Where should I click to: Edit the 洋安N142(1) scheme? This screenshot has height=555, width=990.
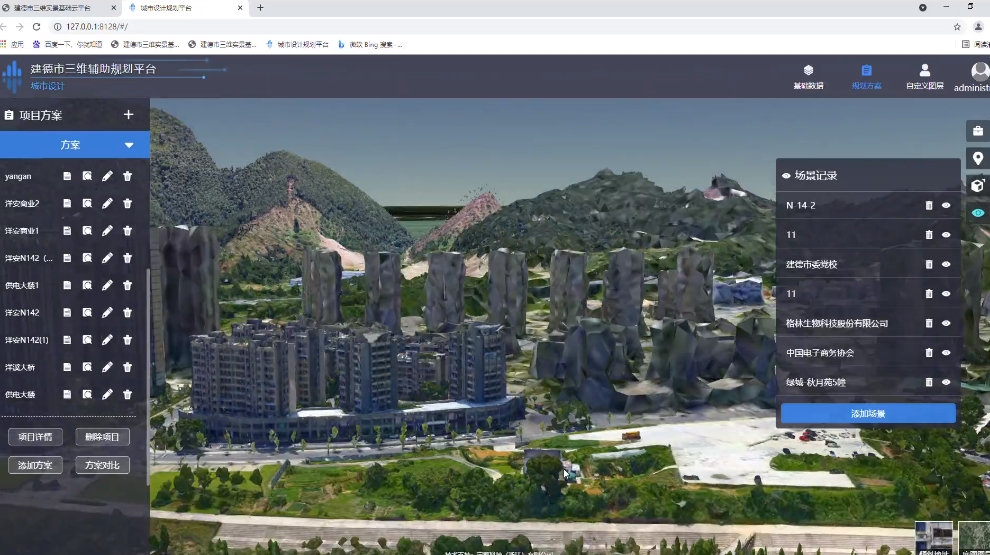(107, 340)
